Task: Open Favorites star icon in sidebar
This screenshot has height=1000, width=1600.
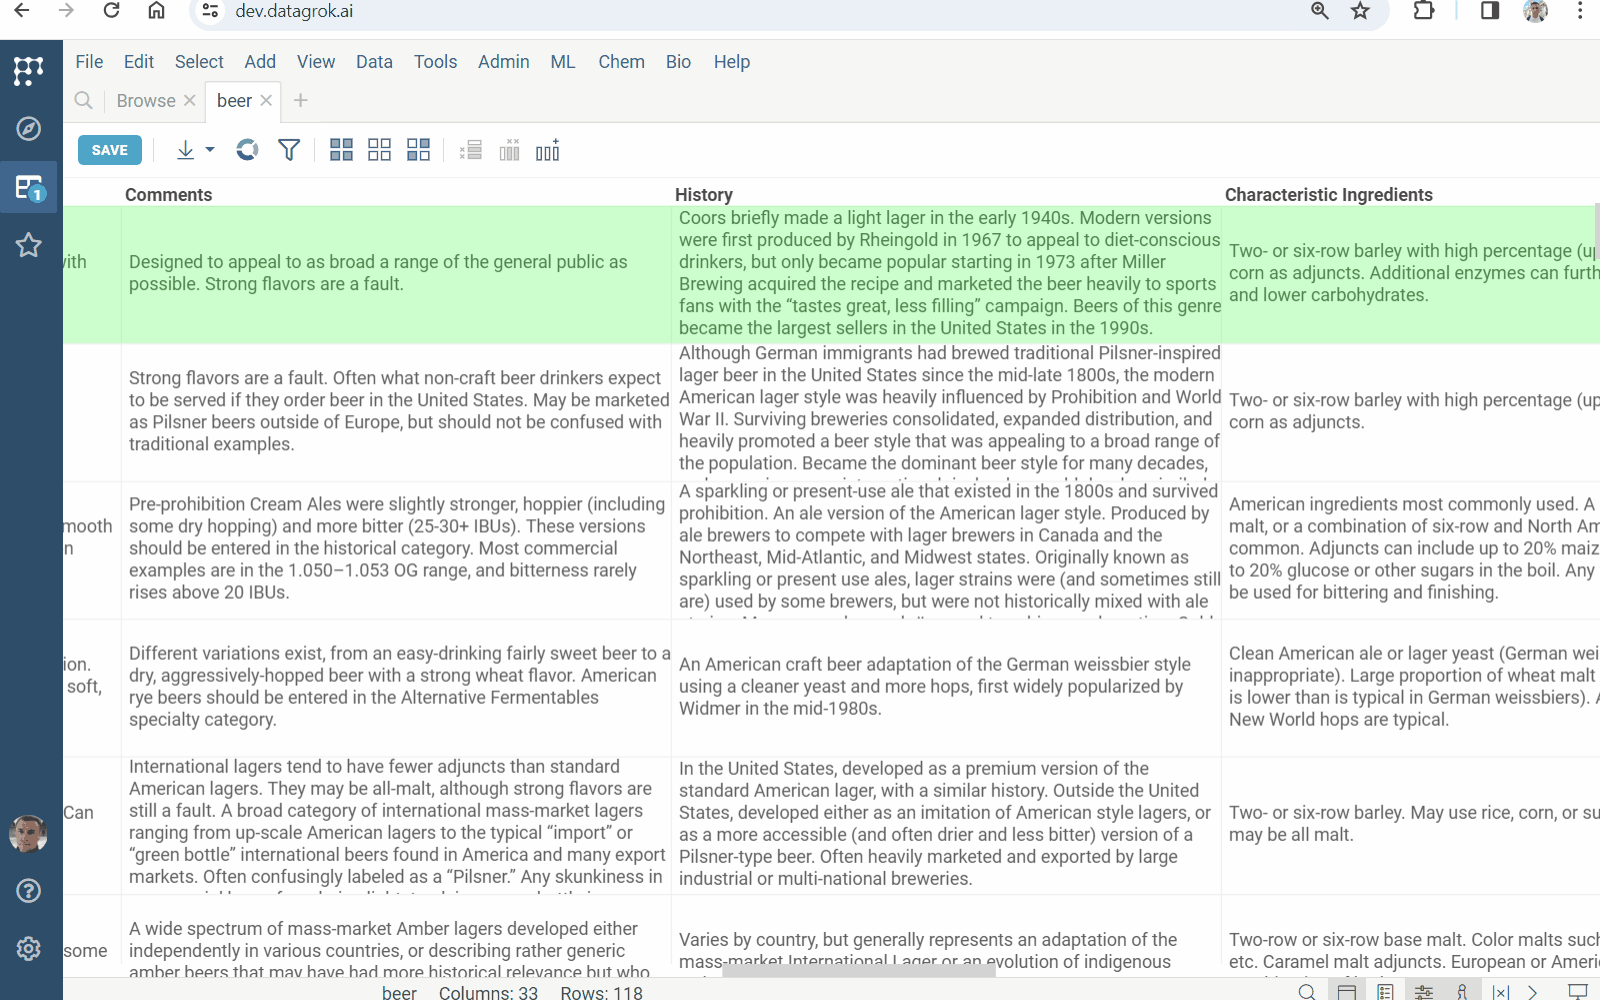Action: [x=28, y=245]
